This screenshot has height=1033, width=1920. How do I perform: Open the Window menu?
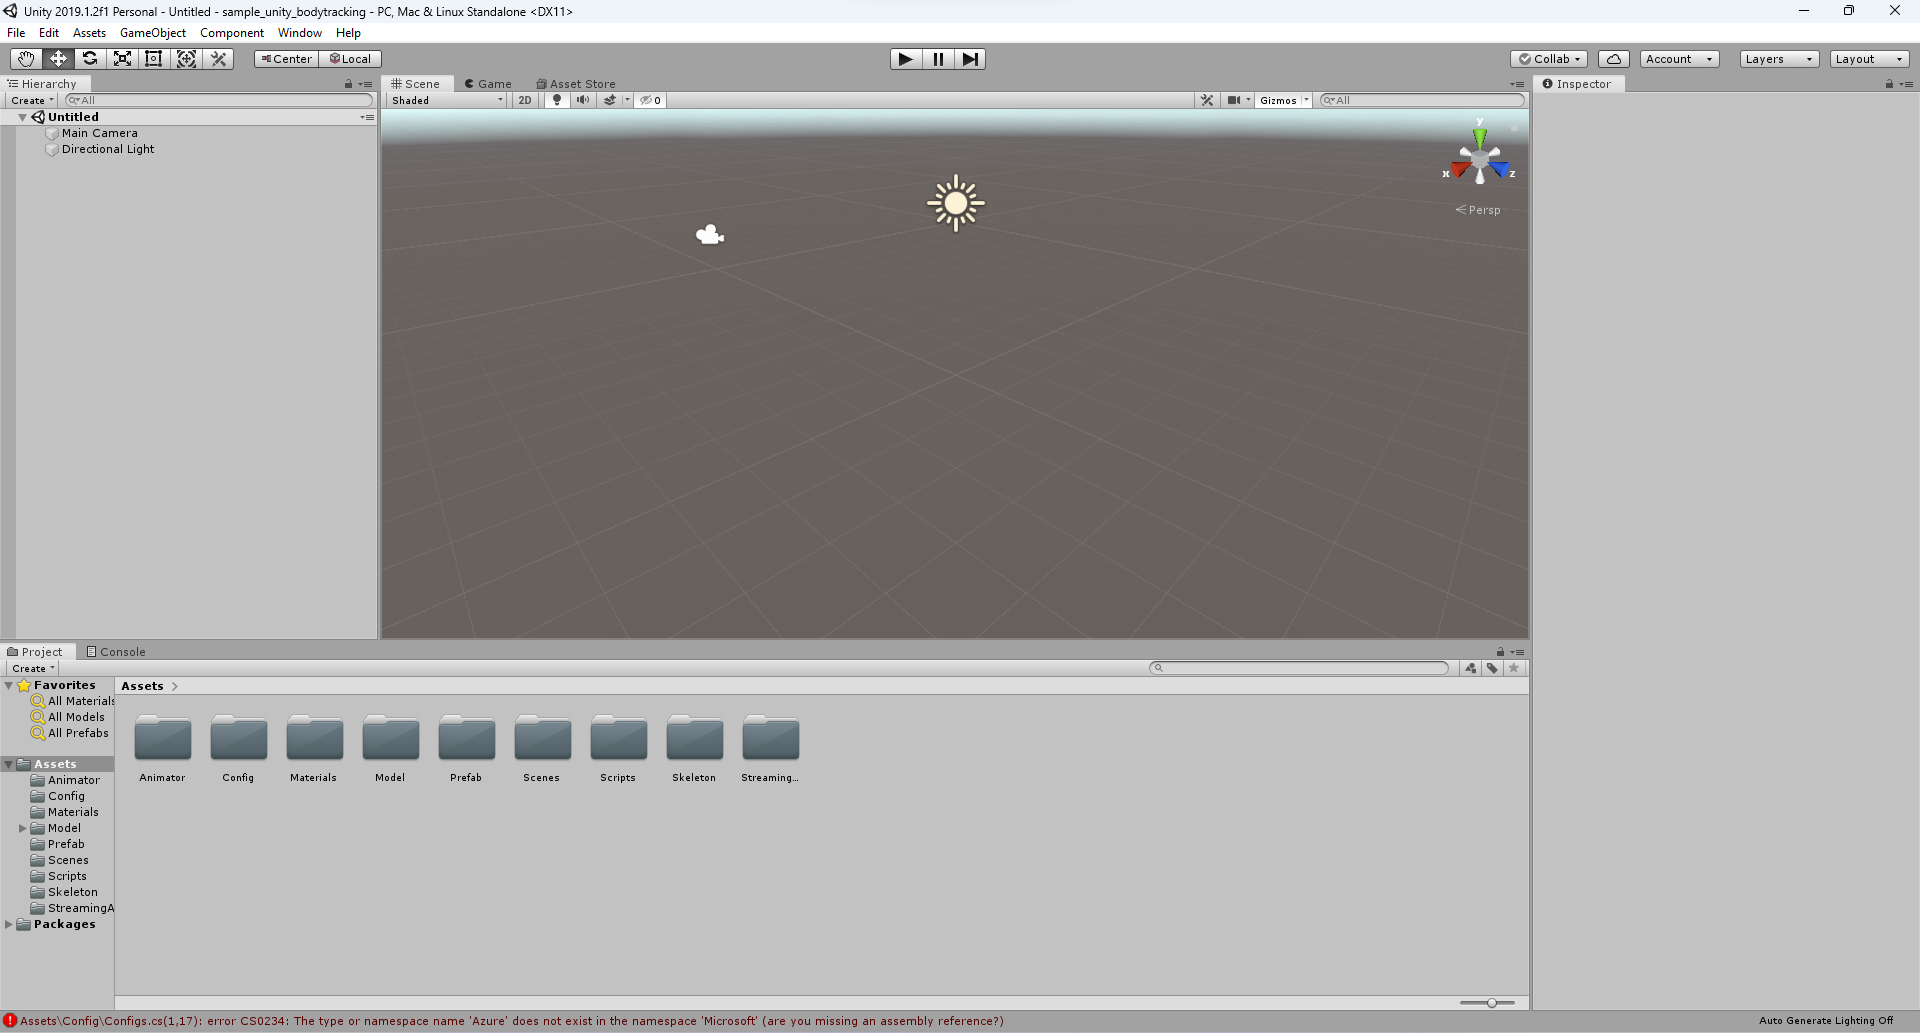tap(300, 33)
